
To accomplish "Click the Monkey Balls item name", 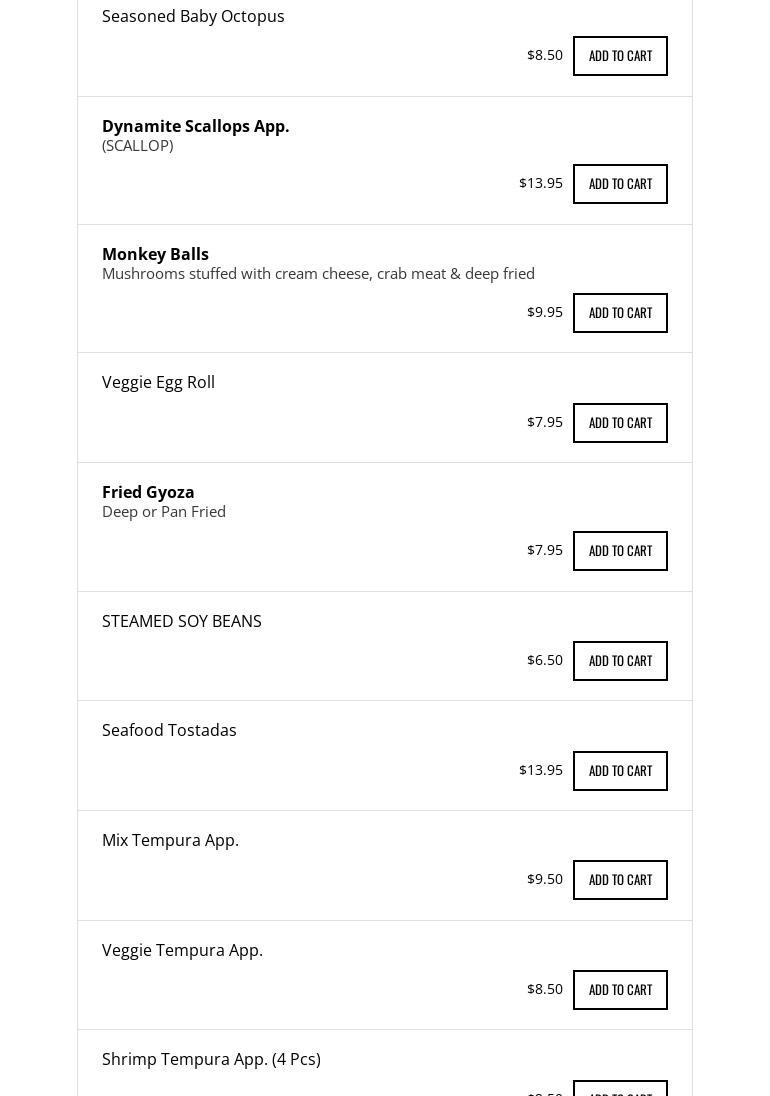I will click(x=155, y=254).
